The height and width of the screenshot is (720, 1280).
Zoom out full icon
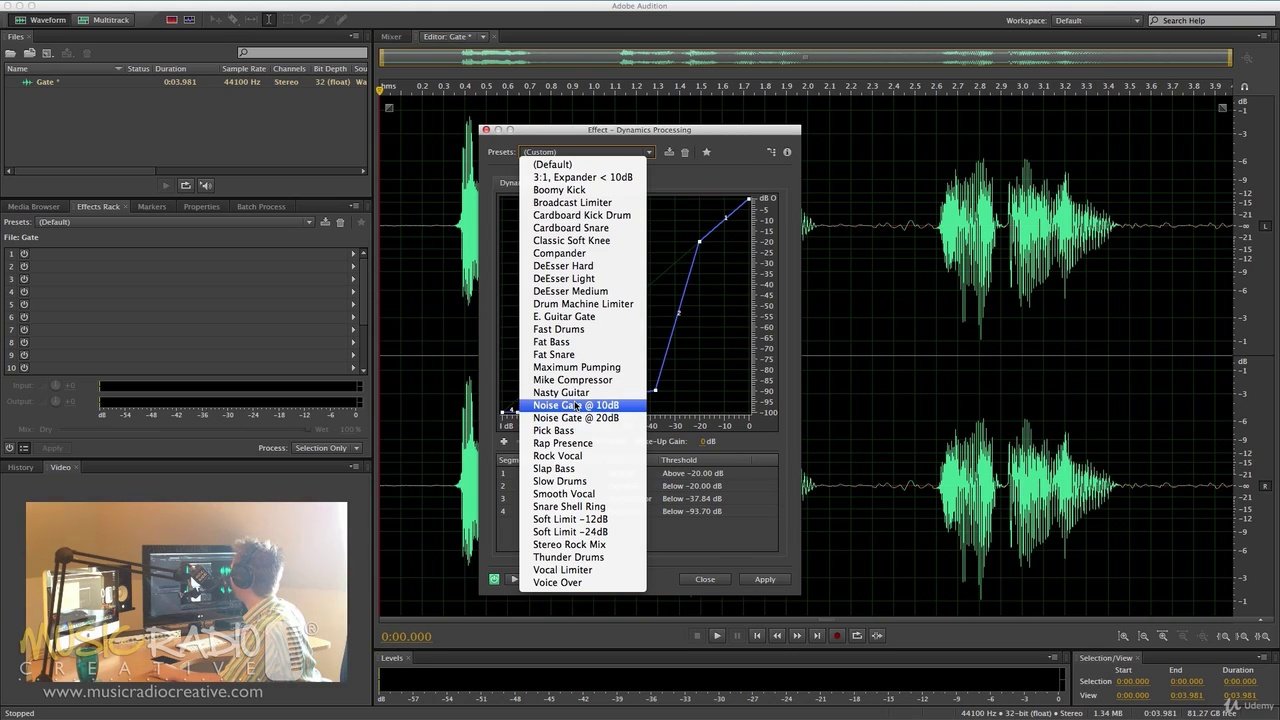pos(1203,636)
